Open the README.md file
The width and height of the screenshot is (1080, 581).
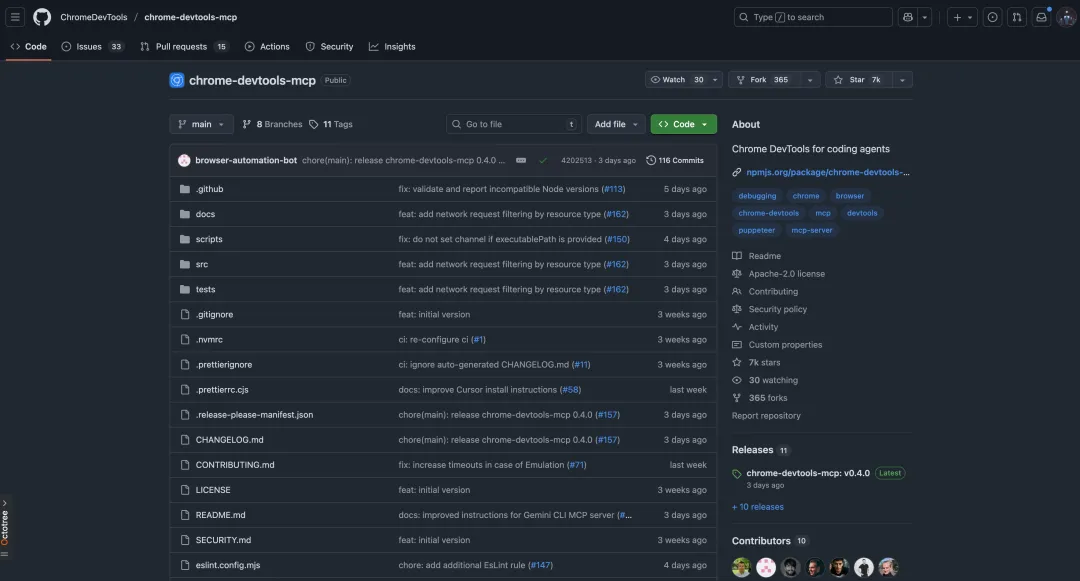point(220,515)
